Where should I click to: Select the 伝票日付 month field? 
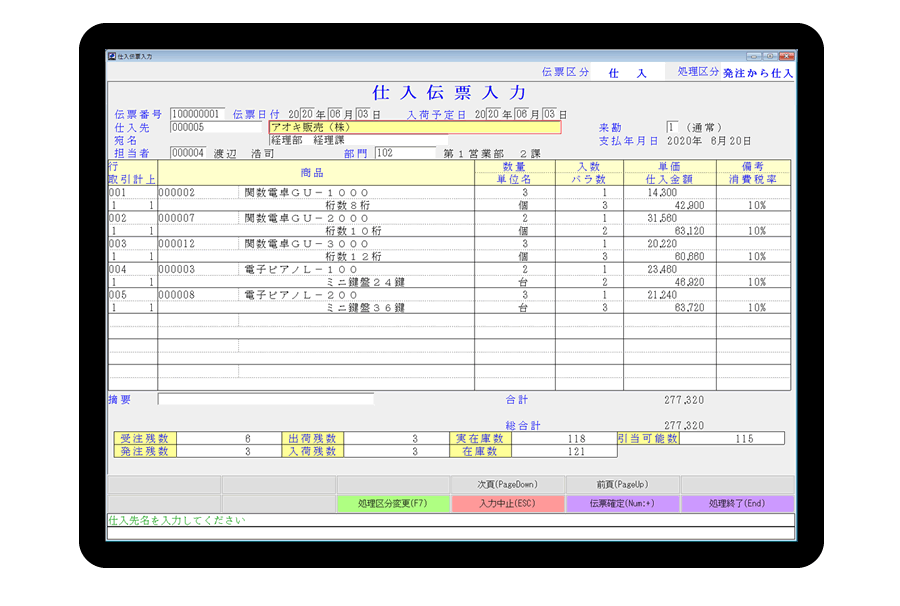coord(336,114)
